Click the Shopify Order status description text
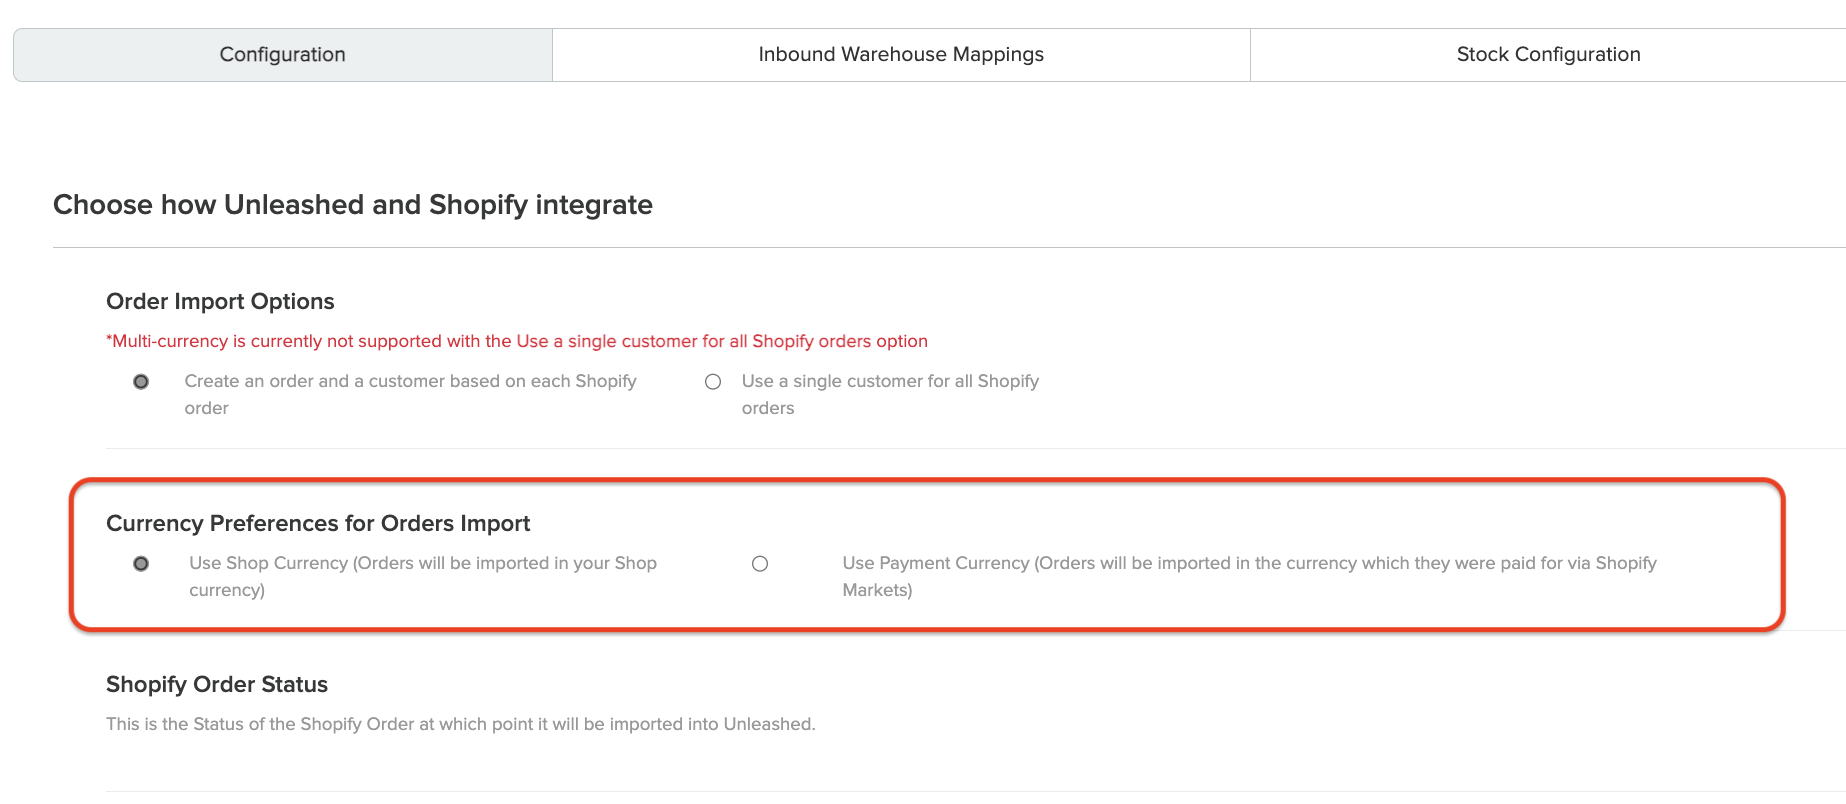Screen dimensions: 1846x804 (x=461, y=724)
